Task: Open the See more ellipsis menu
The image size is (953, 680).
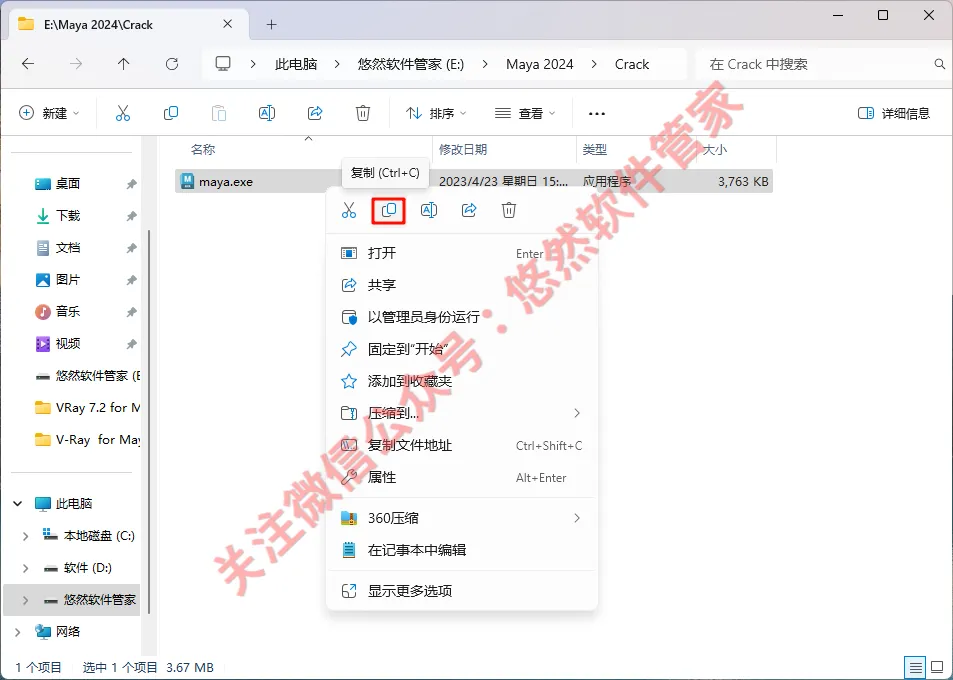Action: point(597,114)
